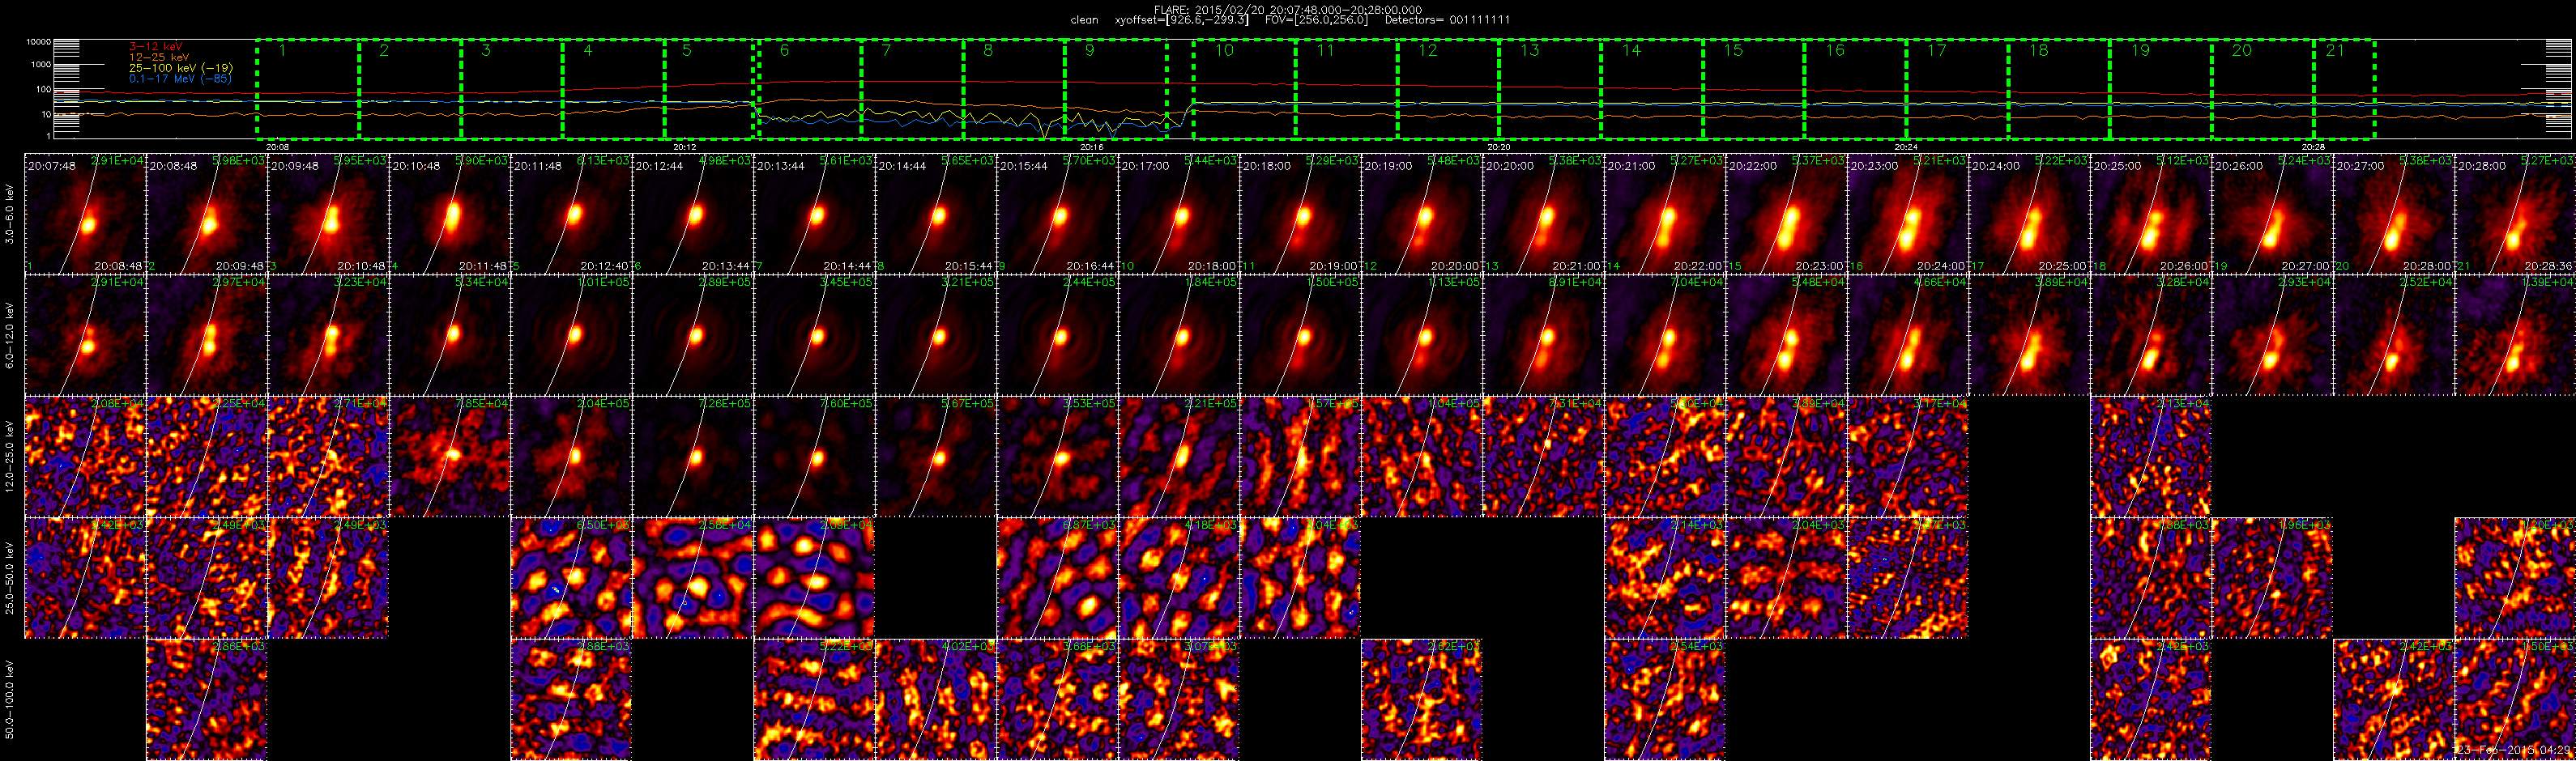Image resolution: width=2576 pixels, height=761 pixels.
Task: Select interval 13 on the light curve
Action: coord(1550,89)
